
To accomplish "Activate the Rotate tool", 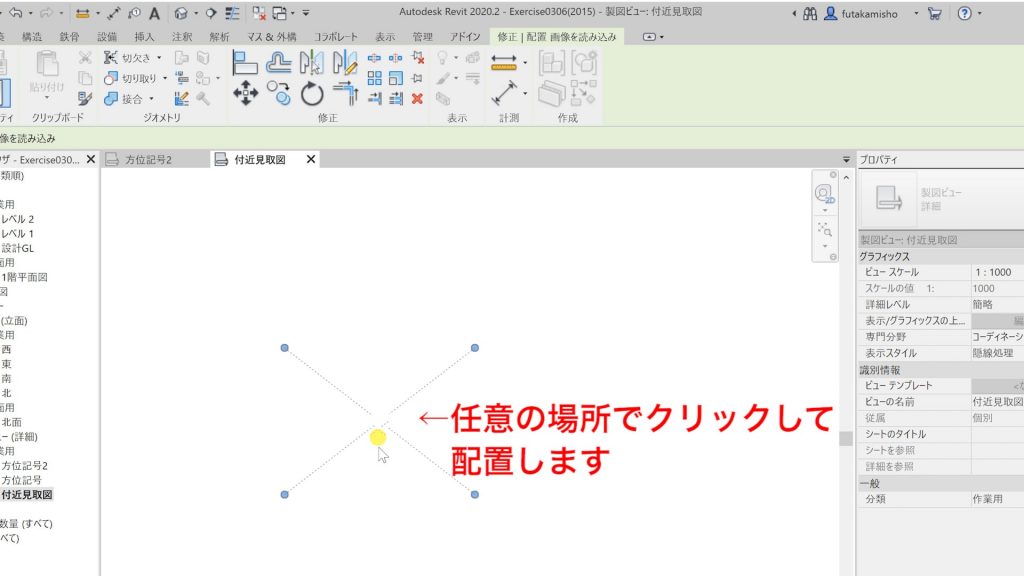I will 313,90.
